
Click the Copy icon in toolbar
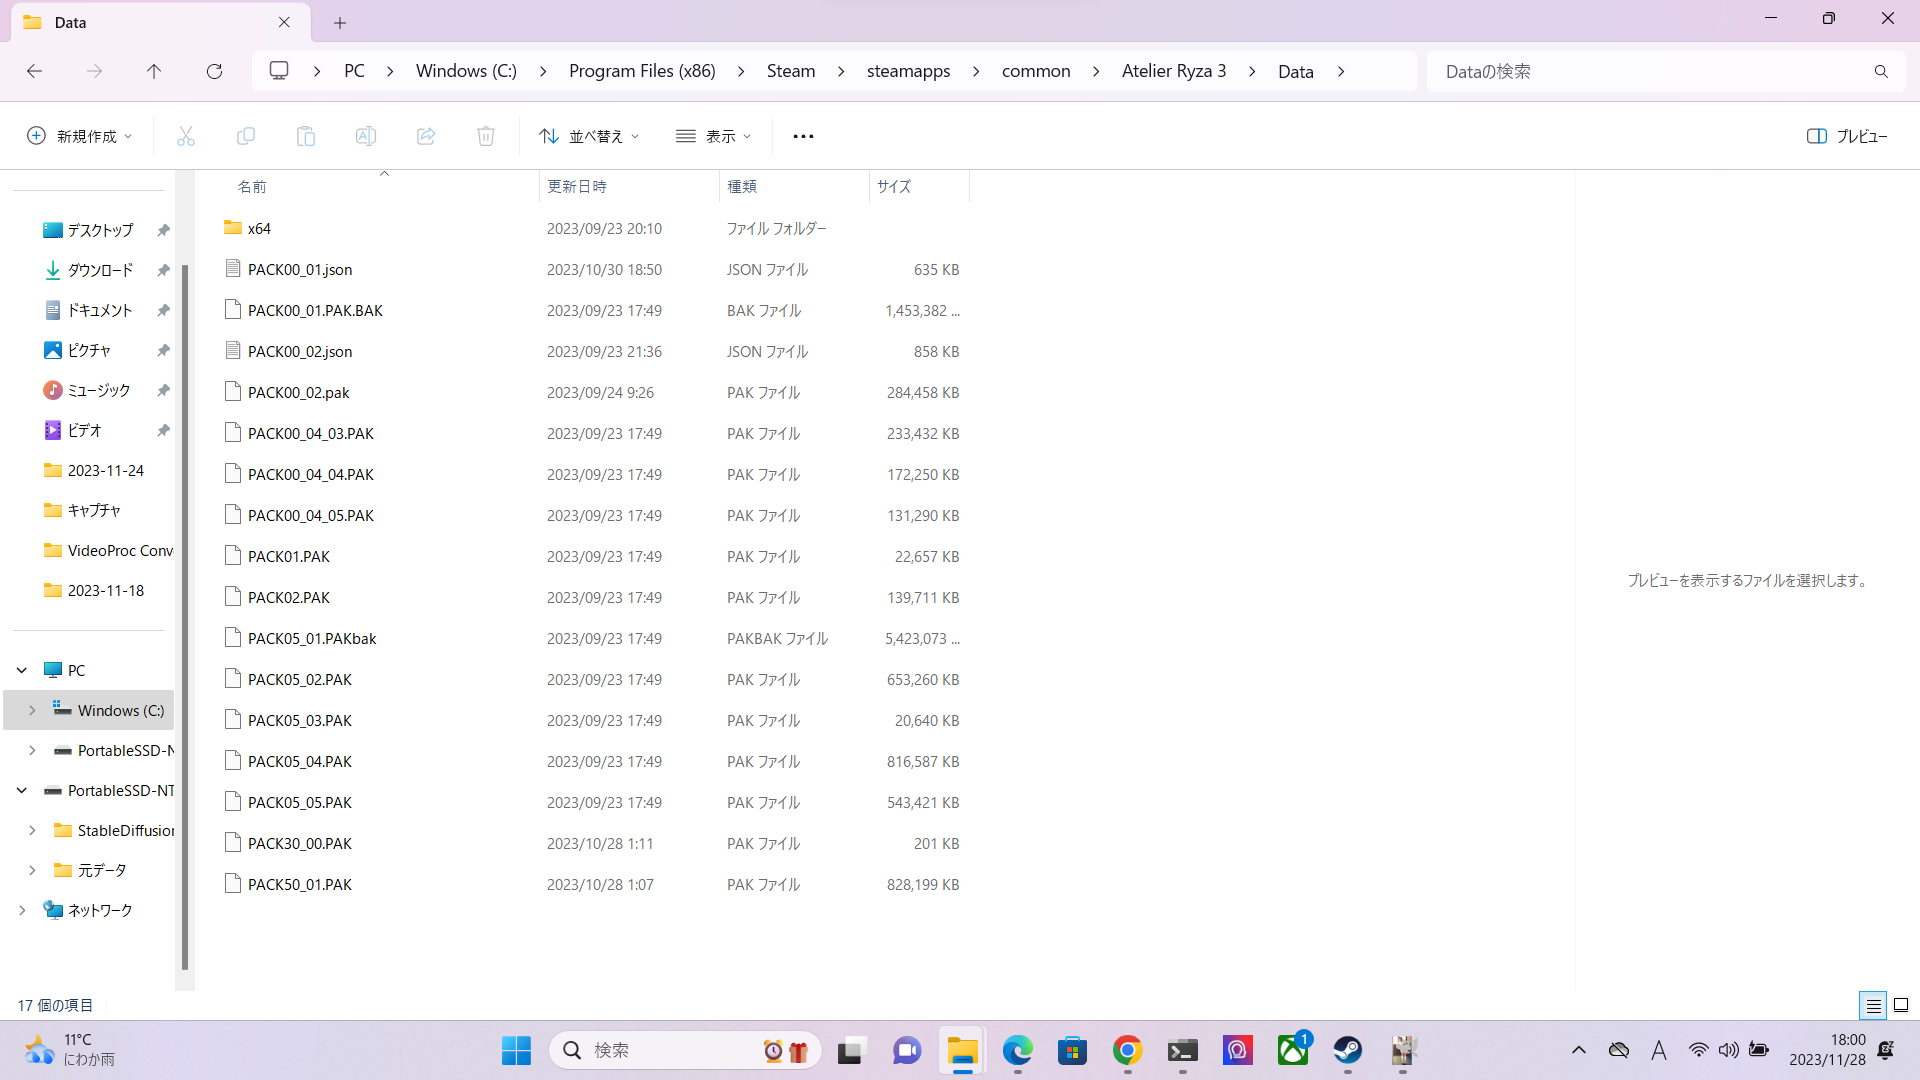pos(246,136)
